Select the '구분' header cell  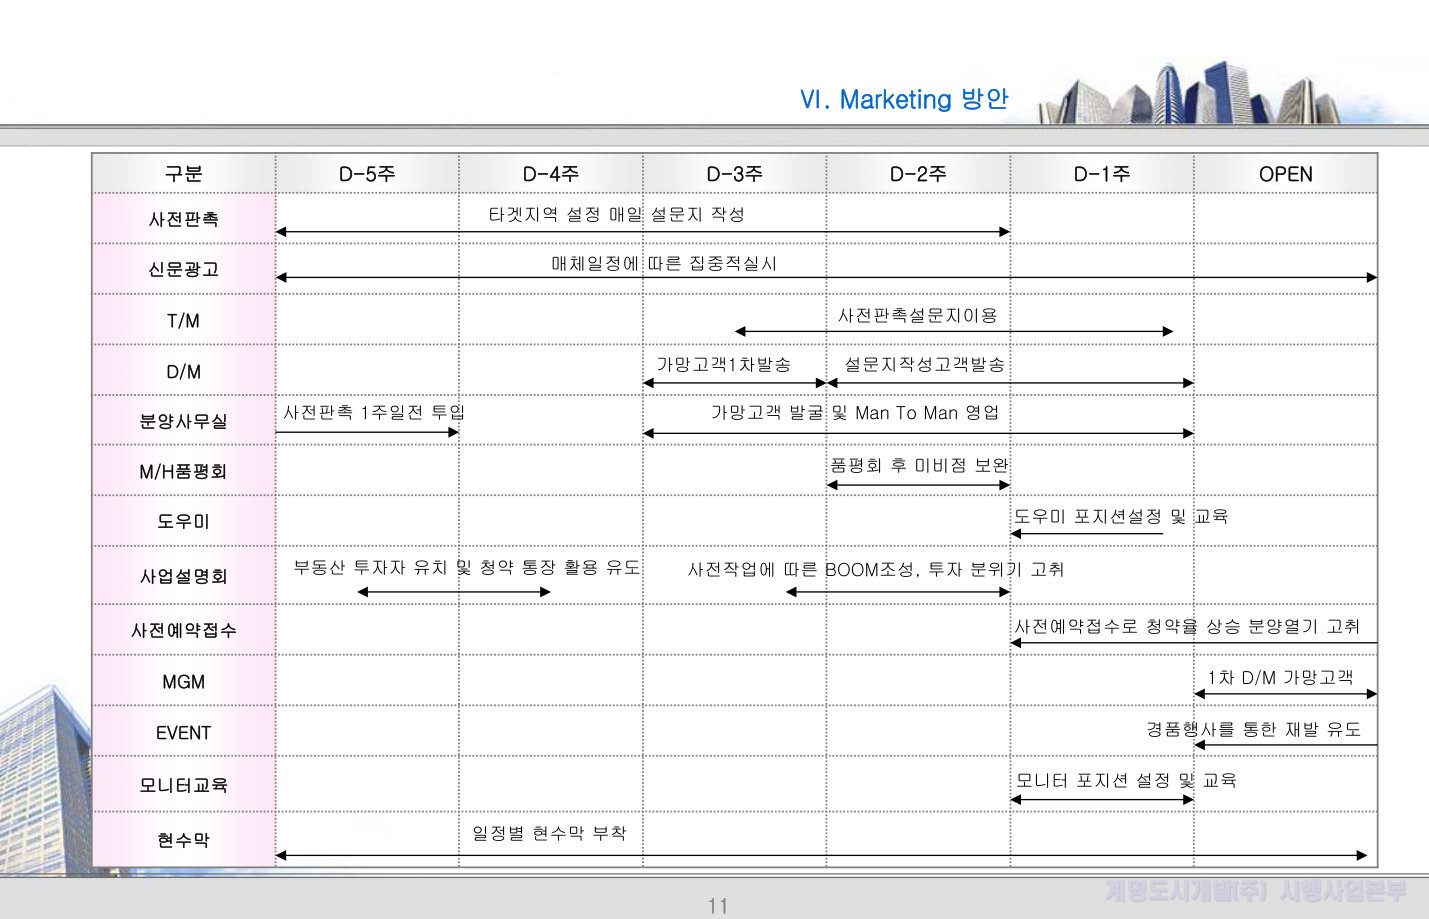[184, 174]
